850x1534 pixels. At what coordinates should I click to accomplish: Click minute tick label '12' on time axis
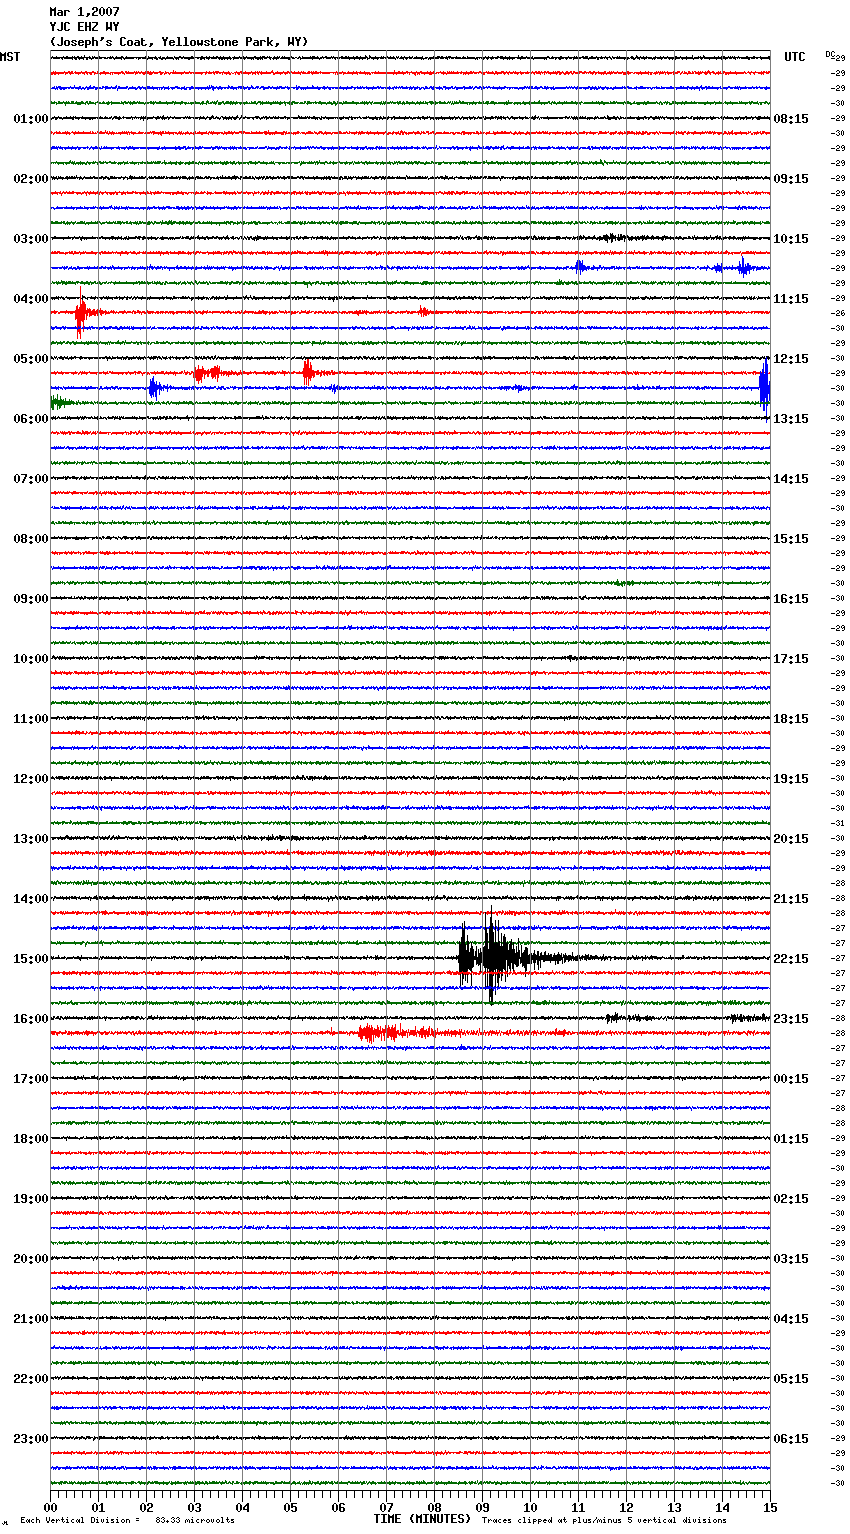tap(626, 1507)
